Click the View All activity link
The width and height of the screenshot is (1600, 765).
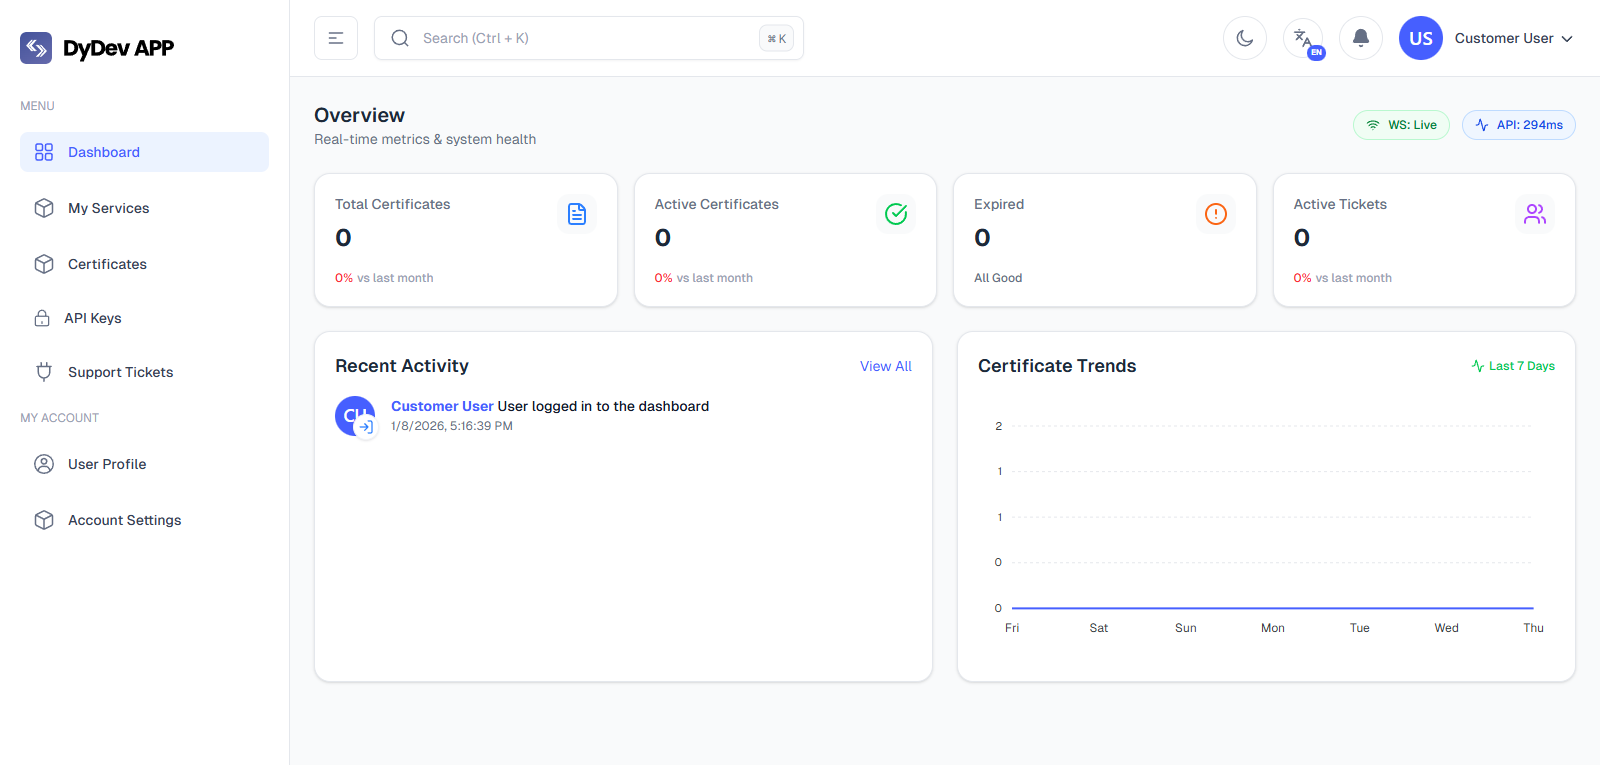pos(885,366)
